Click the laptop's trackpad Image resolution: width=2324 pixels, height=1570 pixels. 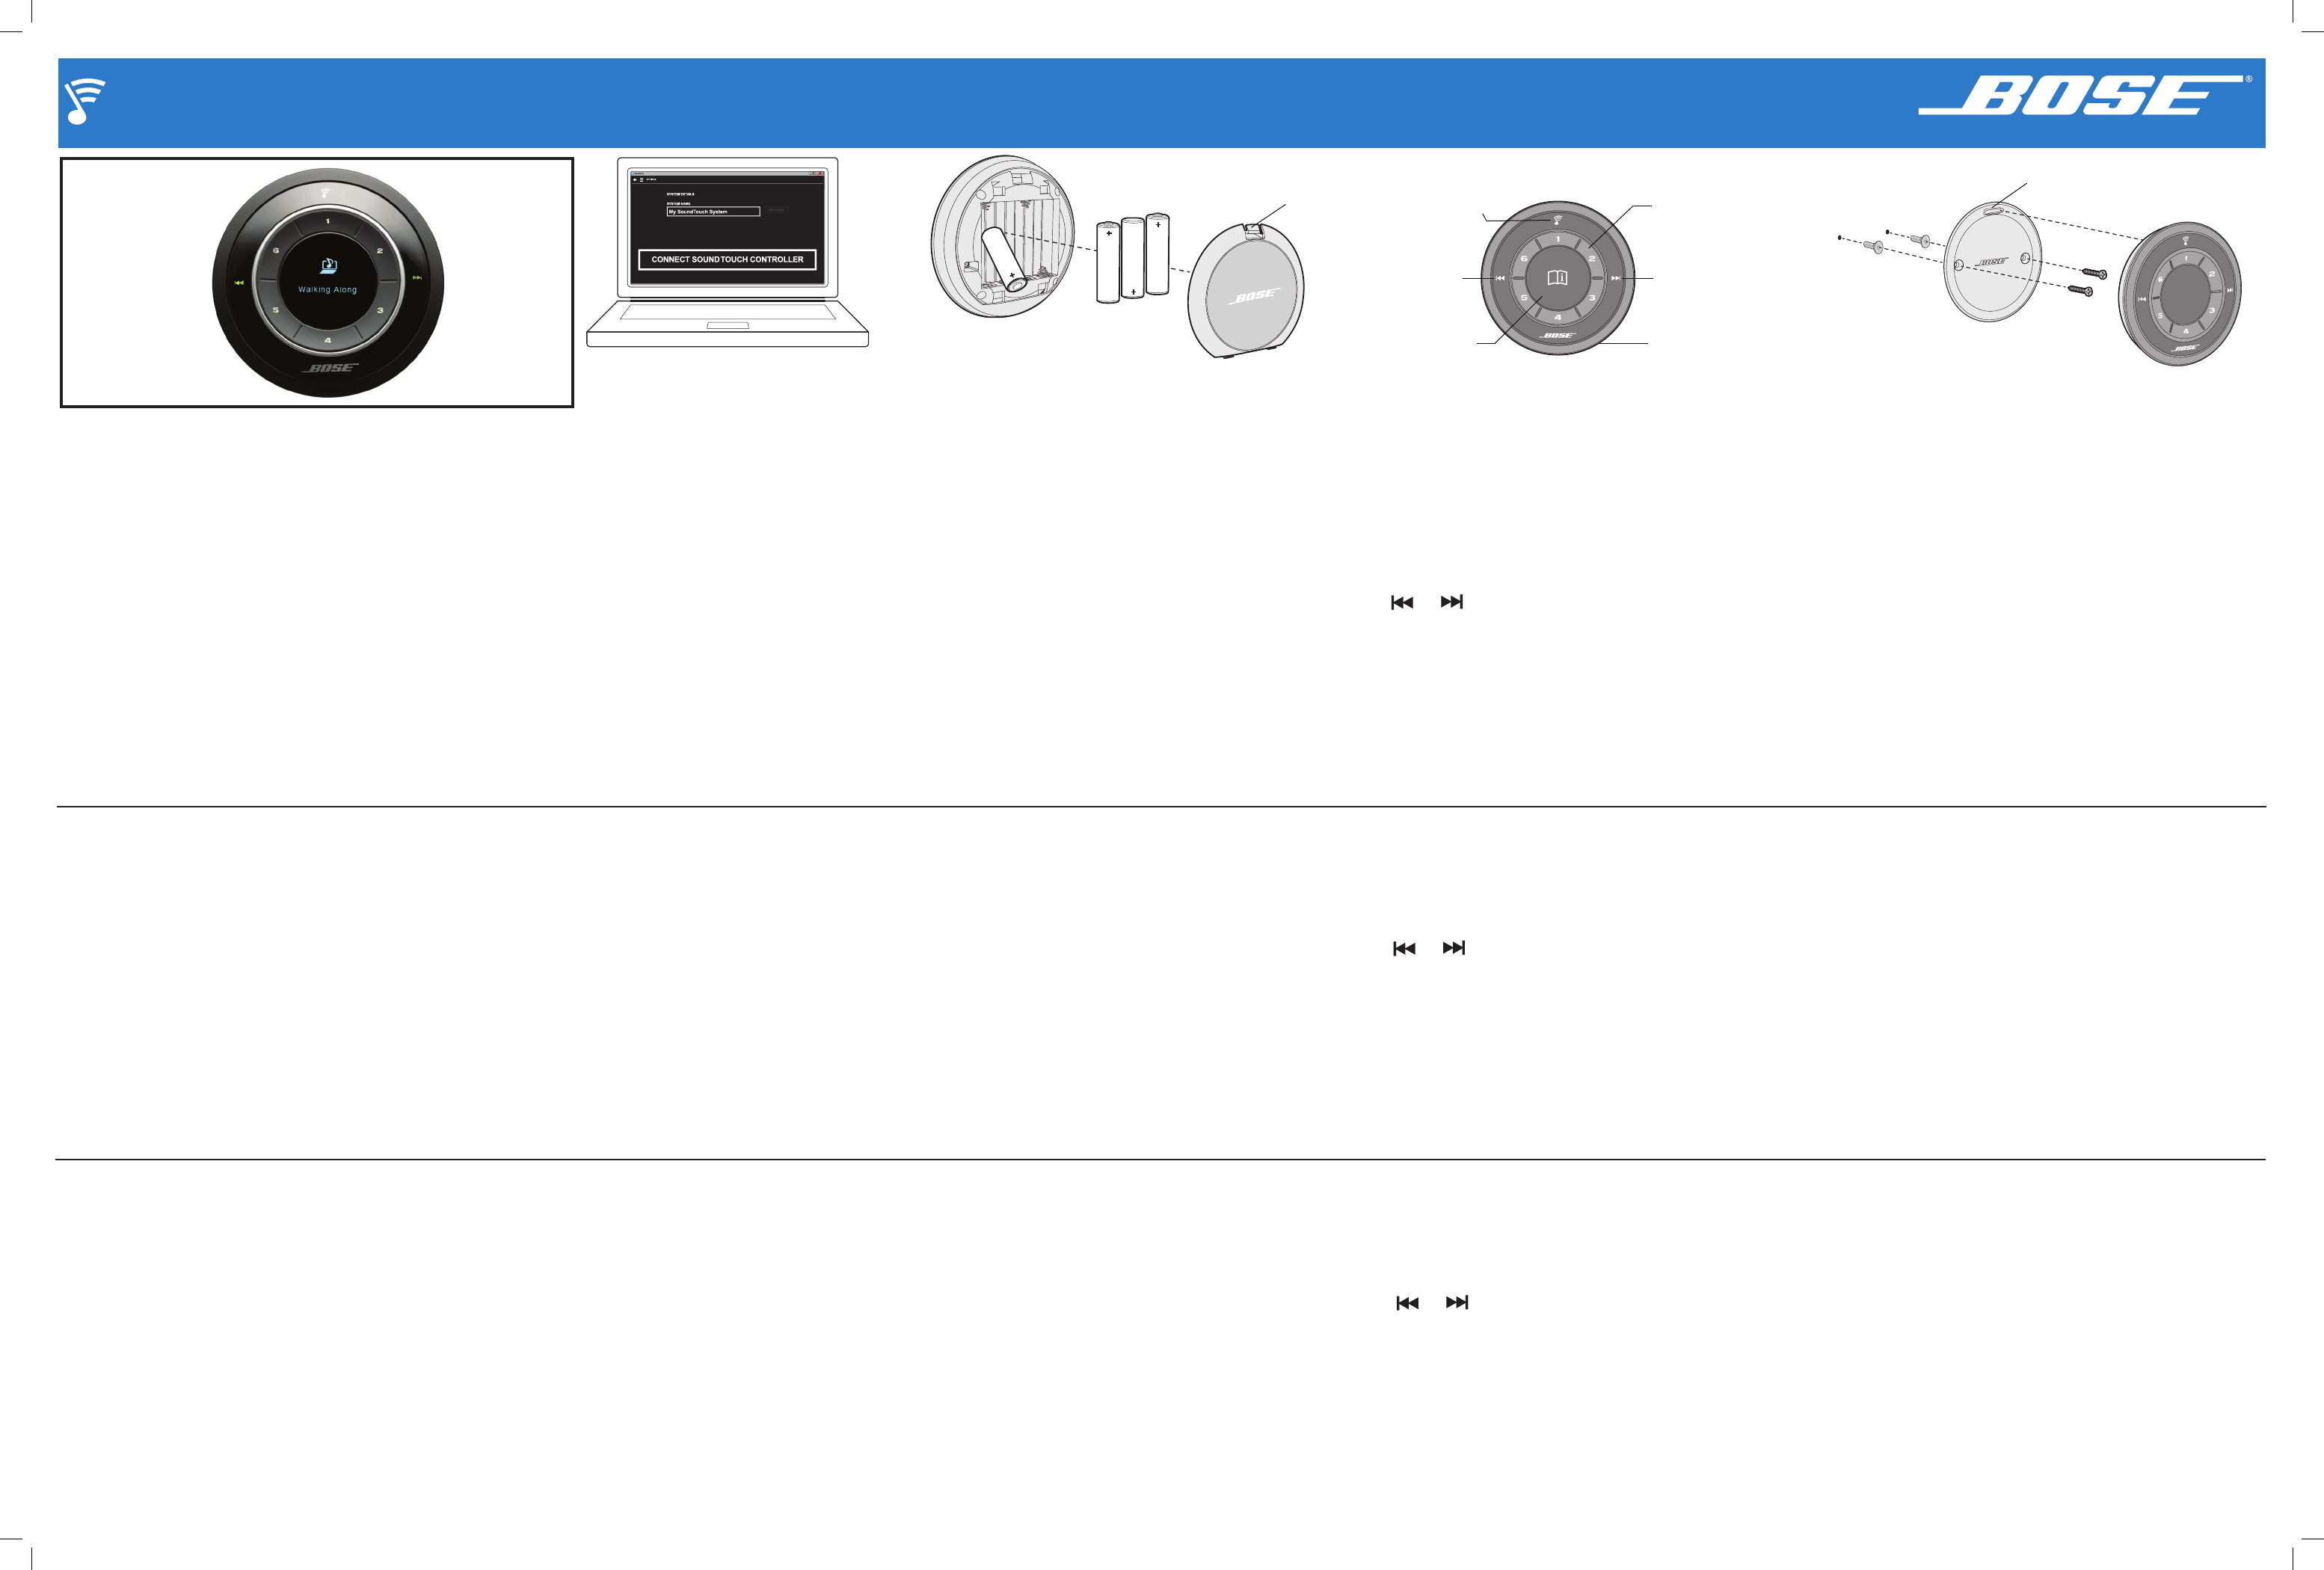[728, 325]
